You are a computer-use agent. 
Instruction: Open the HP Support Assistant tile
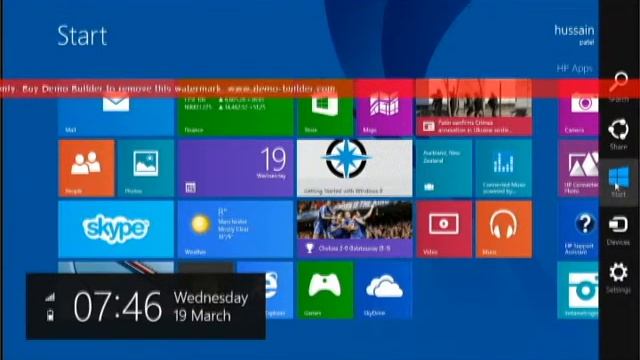(578, 229)
